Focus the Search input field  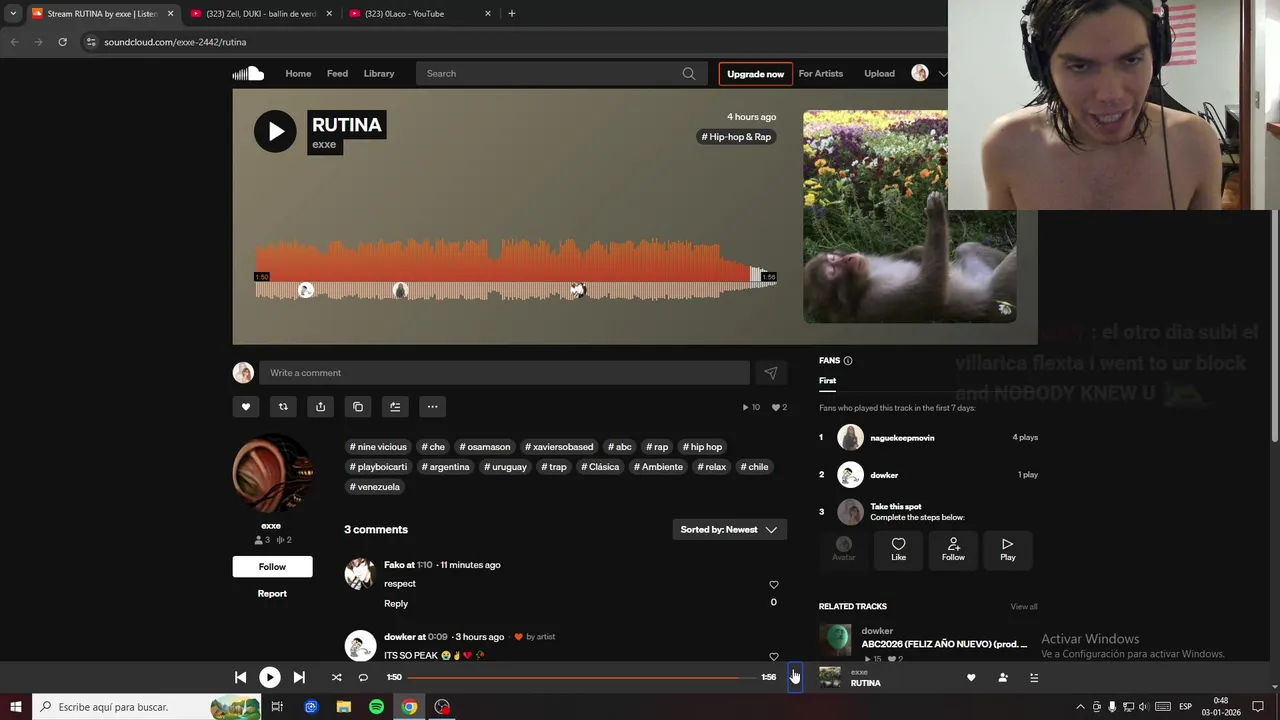pyautogui.click(x=549, y=73)
